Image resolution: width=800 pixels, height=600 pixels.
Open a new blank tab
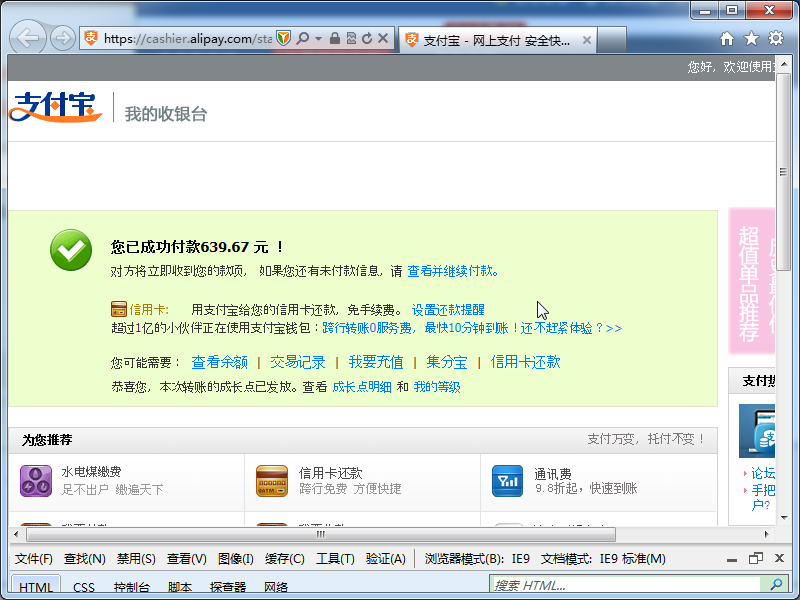point(612,40)
